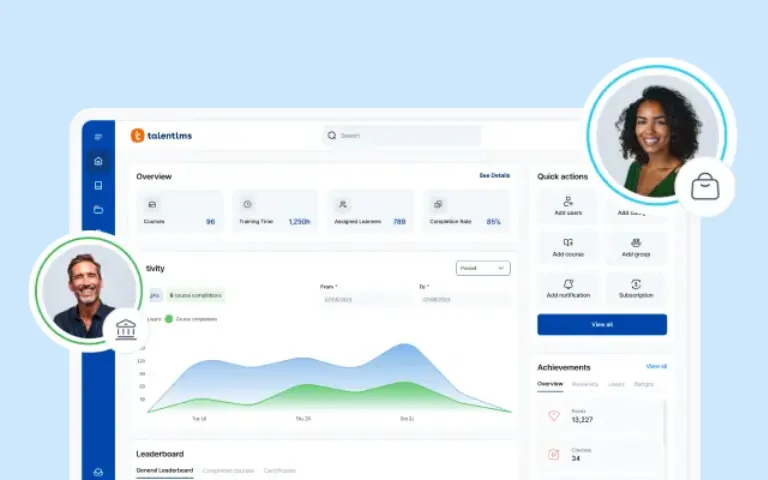The width and height of the screenshot is (768, 480).
Task: Click the Subscription quick action icon
Action: [636, 284]
